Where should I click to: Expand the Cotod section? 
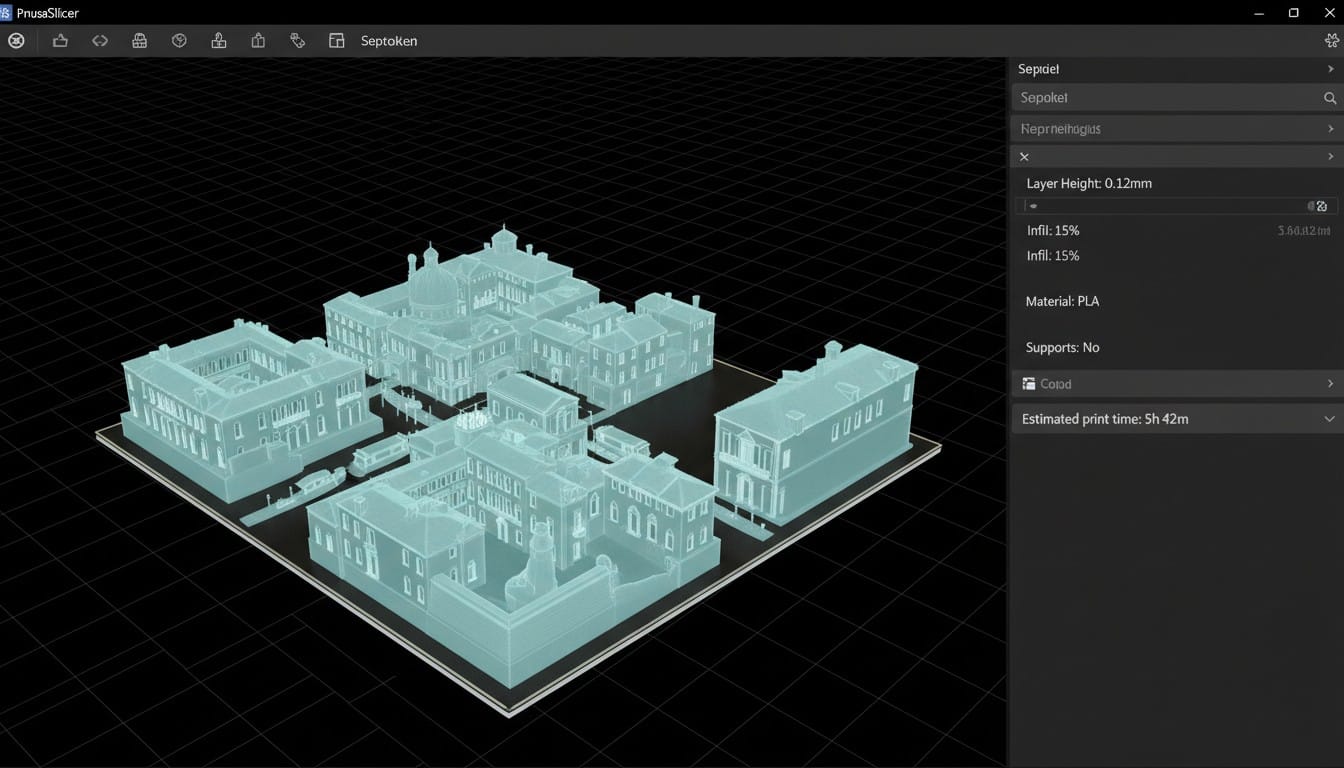point(1330,384)
